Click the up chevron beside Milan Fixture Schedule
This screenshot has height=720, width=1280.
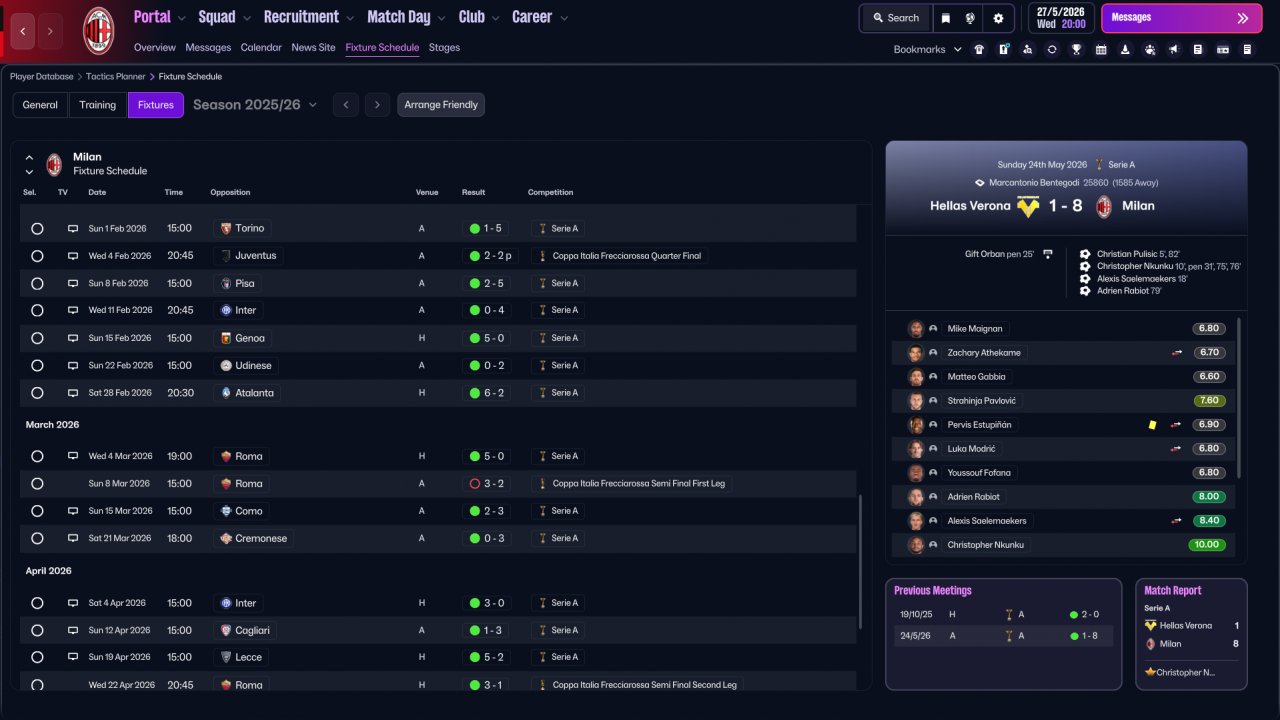[x=29, y=158]
